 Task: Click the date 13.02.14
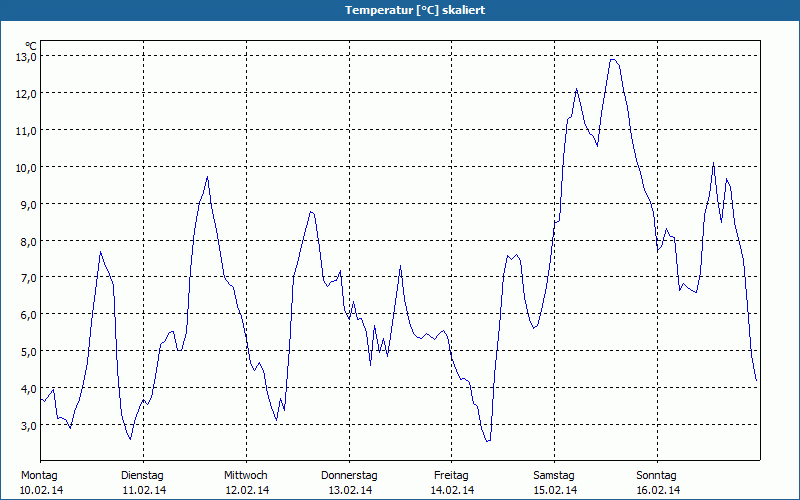[350, 490]
